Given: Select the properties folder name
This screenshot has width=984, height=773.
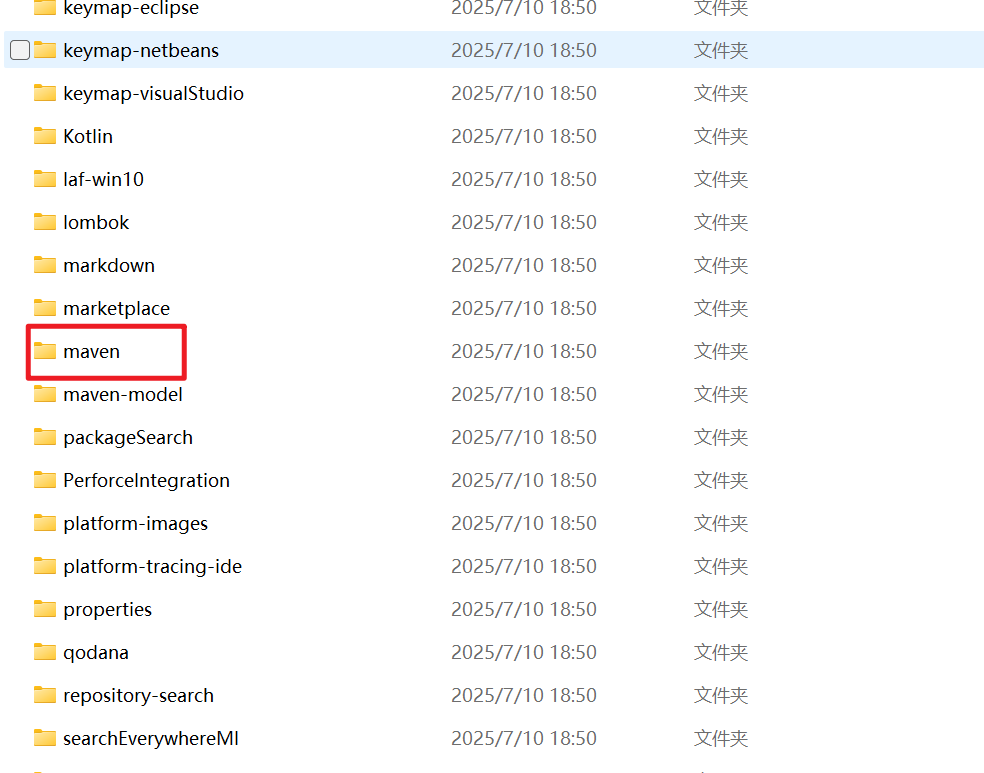Looking at the screenshot, I should click(108, 610).
